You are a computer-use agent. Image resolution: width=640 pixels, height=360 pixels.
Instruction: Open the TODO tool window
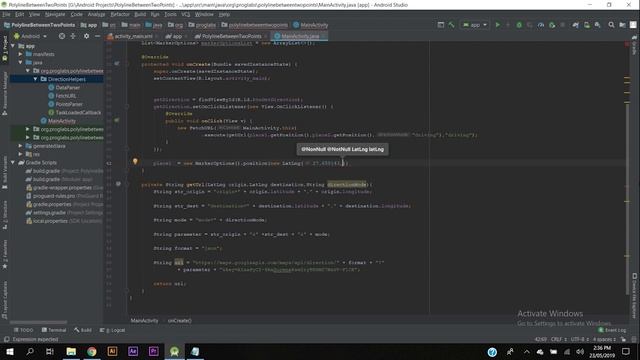click(x=24, y=330)
